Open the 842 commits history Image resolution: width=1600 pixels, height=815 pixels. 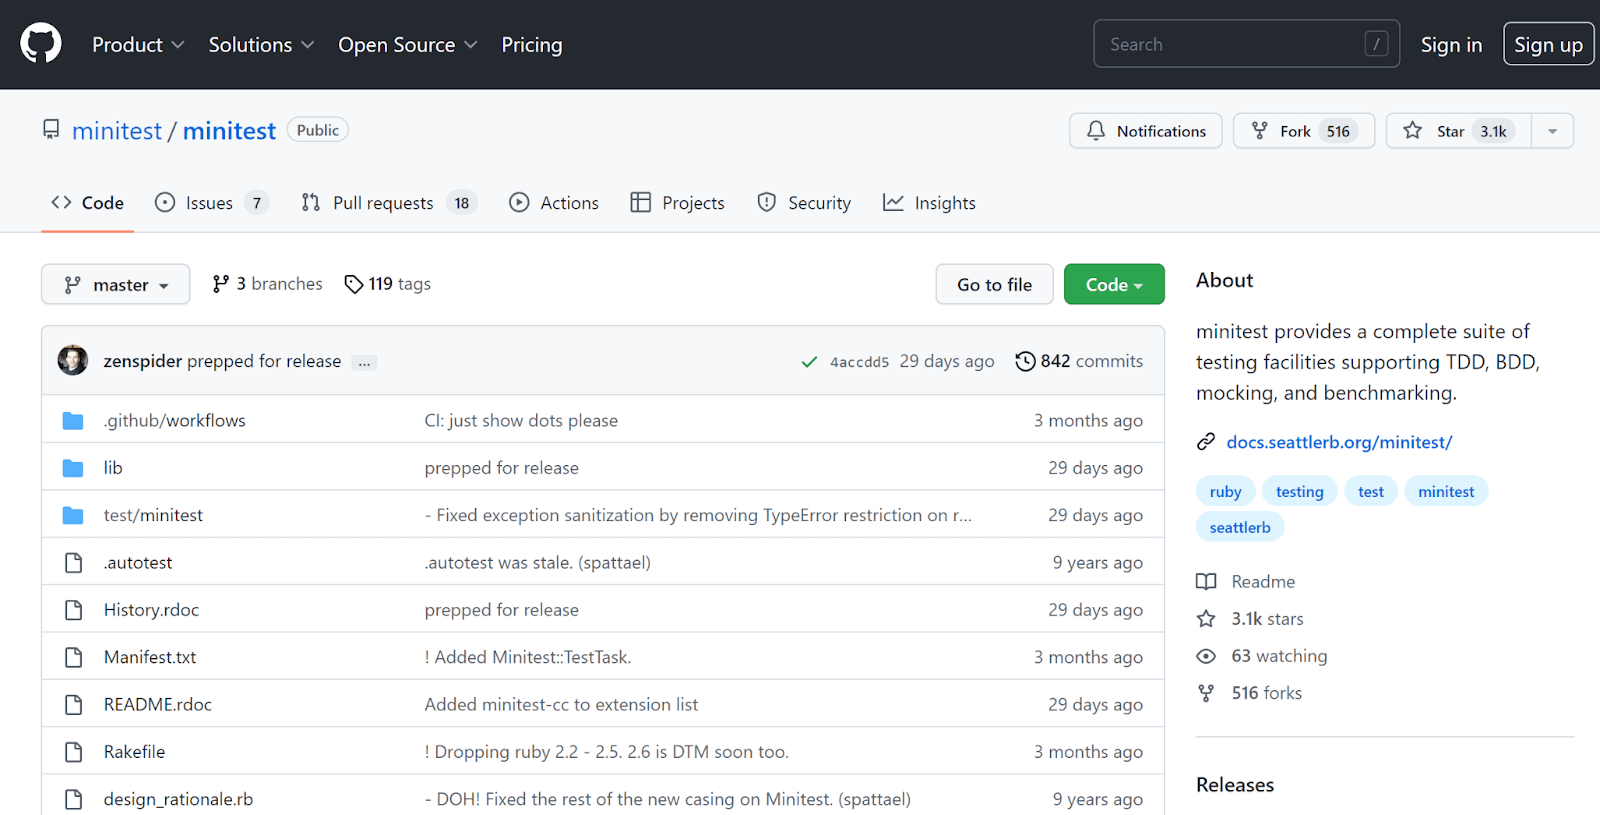(1079, 361)
